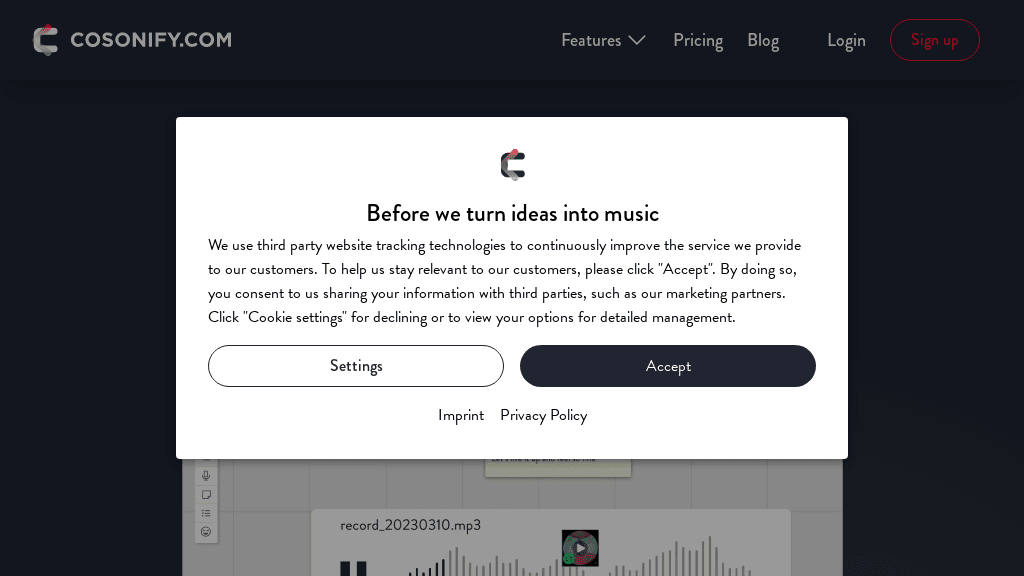
Task: Expand the Features dropdown menu
Action: click(603, 40)
